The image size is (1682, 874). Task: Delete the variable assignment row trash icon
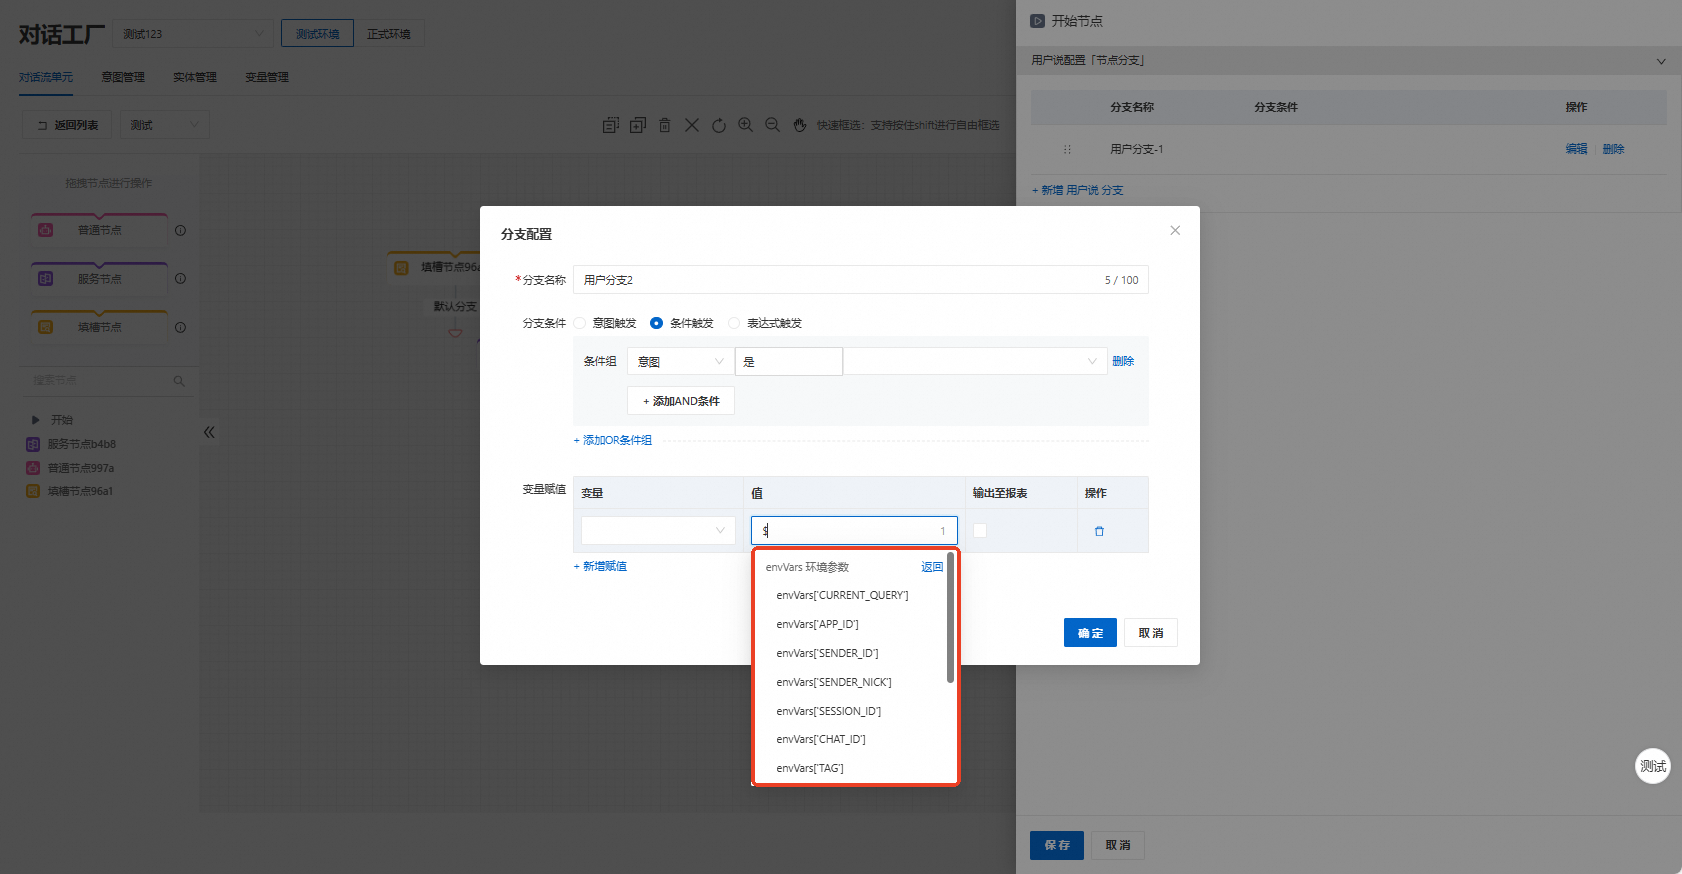1099,531
